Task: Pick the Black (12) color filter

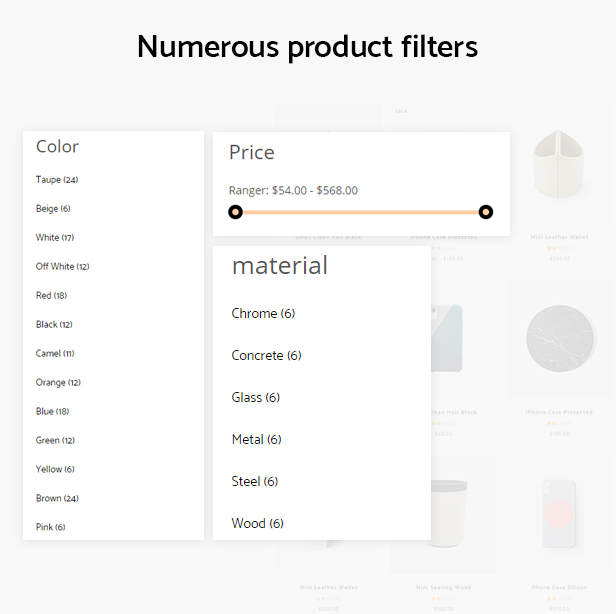Action: click(x=54, y=324)
